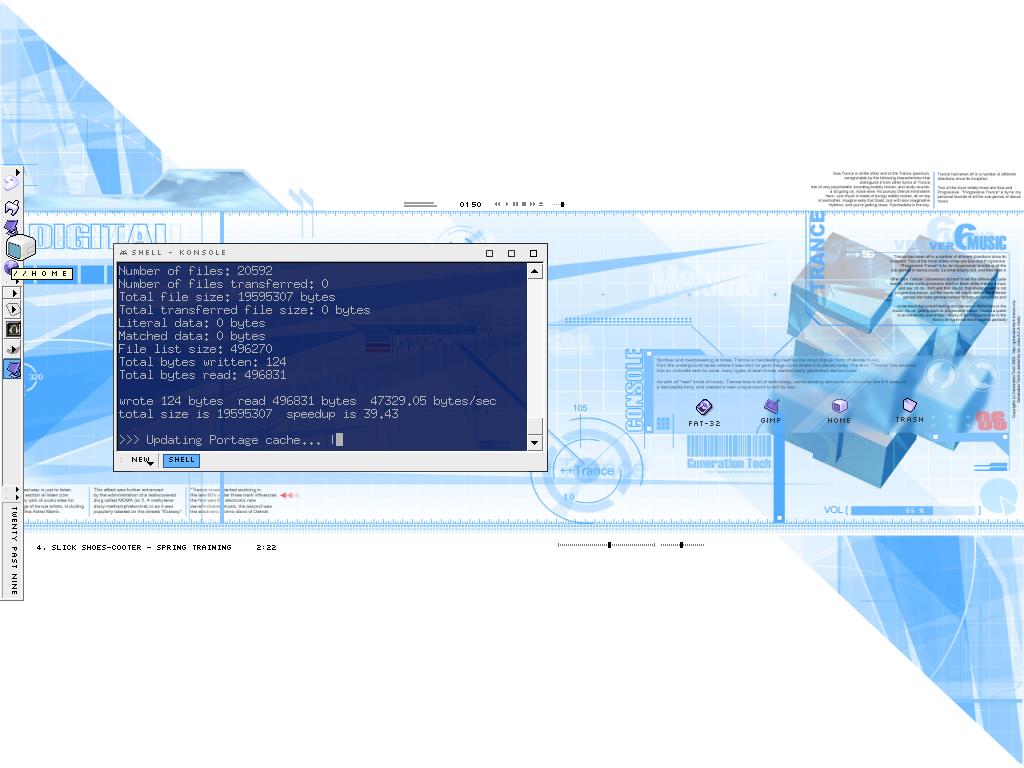Screen dimensions: 1024x768
Task: Click the computer monitor Home icon in side panel
Action: coord(20,247)
